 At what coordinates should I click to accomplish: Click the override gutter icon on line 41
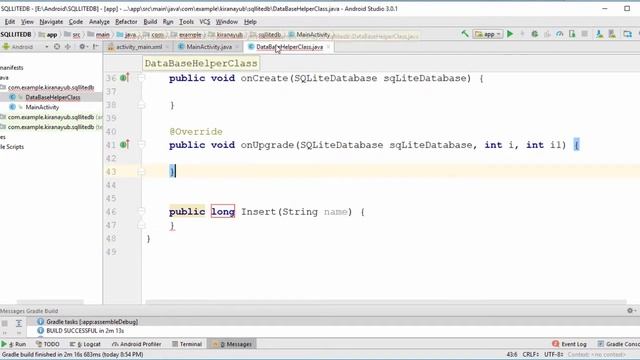124,144
